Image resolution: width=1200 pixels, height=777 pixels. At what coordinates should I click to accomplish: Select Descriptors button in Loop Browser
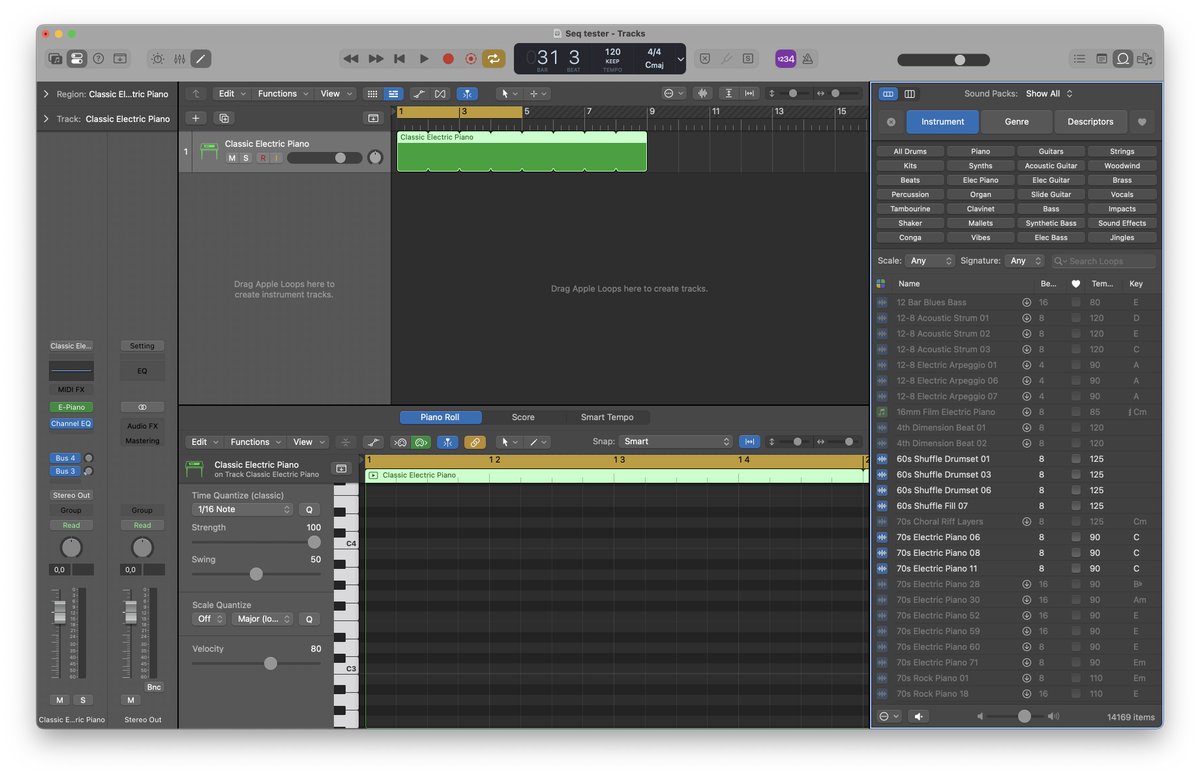1090,122
